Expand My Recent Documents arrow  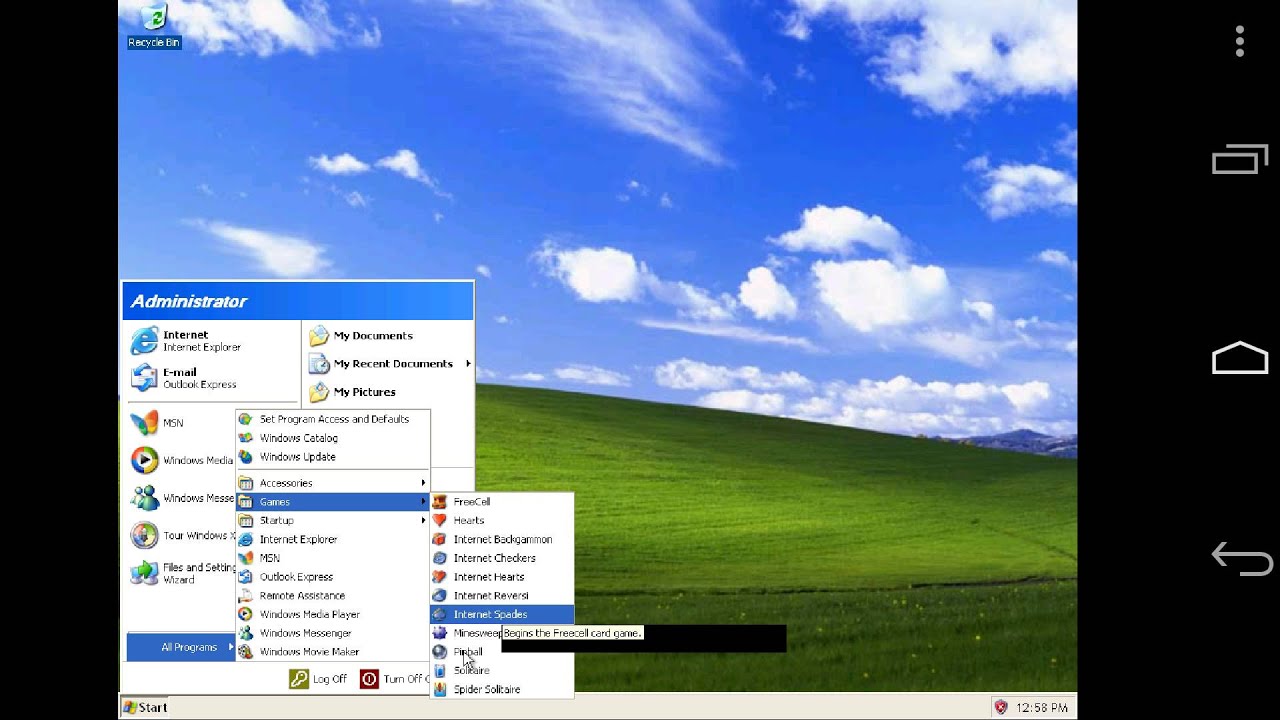click(467, 364)
